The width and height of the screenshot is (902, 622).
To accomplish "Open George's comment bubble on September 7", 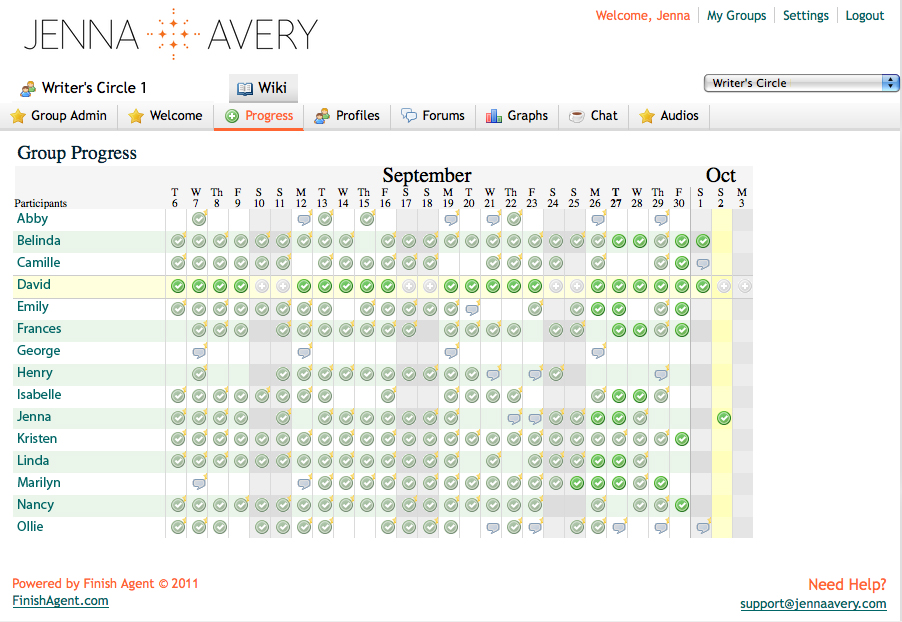I will coord(199,352).
